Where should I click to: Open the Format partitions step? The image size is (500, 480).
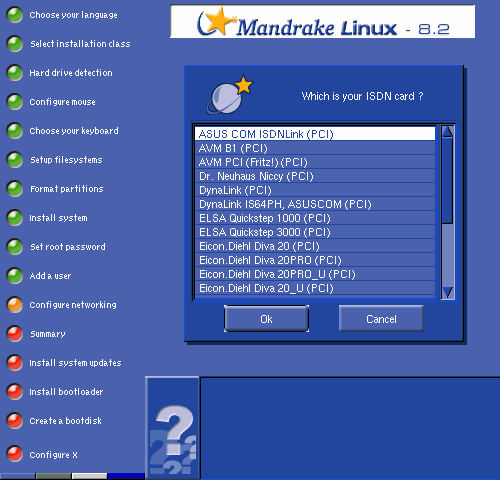tap(67, 189)
